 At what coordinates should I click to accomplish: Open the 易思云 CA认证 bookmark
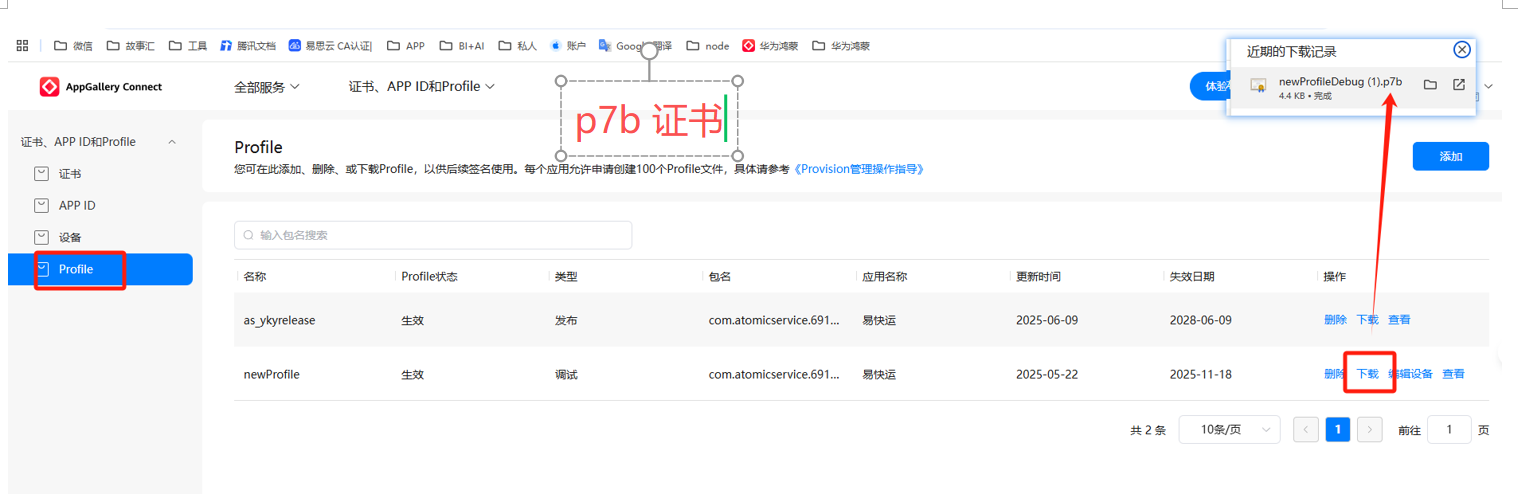click(330, 46)
